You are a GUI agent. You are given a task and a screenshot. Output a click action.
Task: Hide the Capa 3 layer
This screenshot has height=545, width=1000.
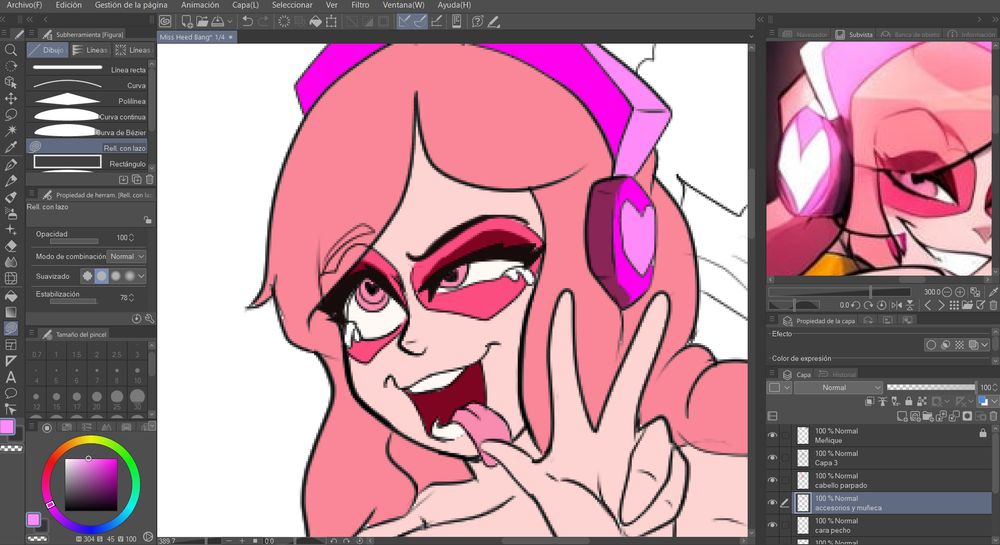point(772,458)
